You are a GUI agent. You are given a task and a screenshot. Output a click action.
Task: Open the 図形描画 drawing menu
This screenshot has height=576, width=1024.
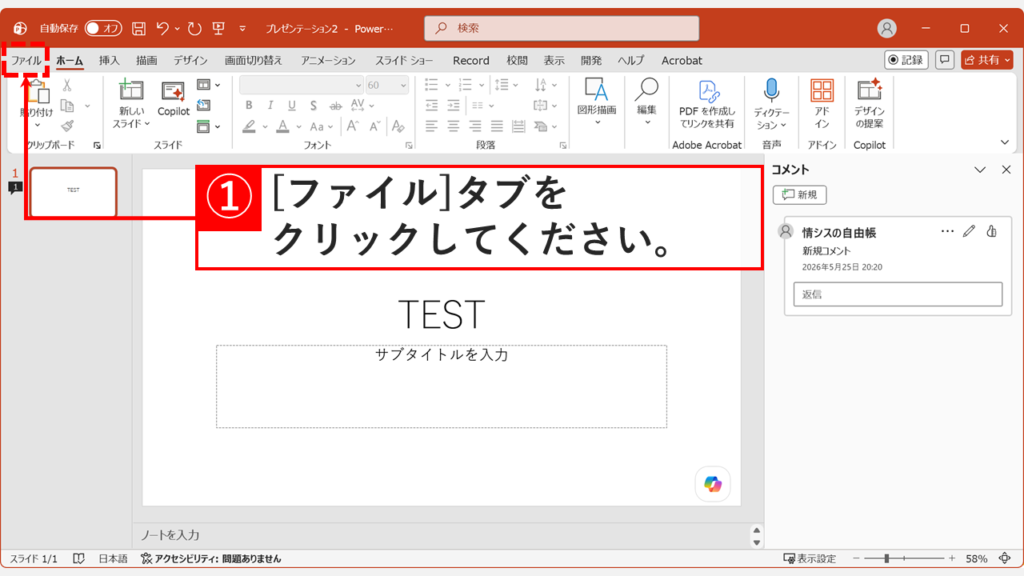point(596,101)
